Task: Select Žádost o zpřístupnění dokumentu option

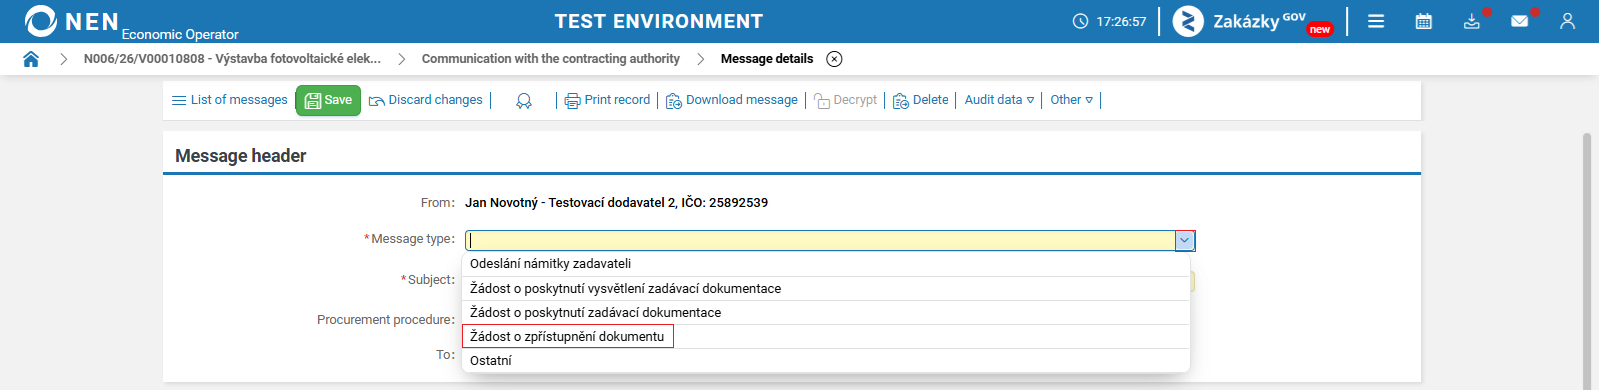Action: (x=826, y=336)
